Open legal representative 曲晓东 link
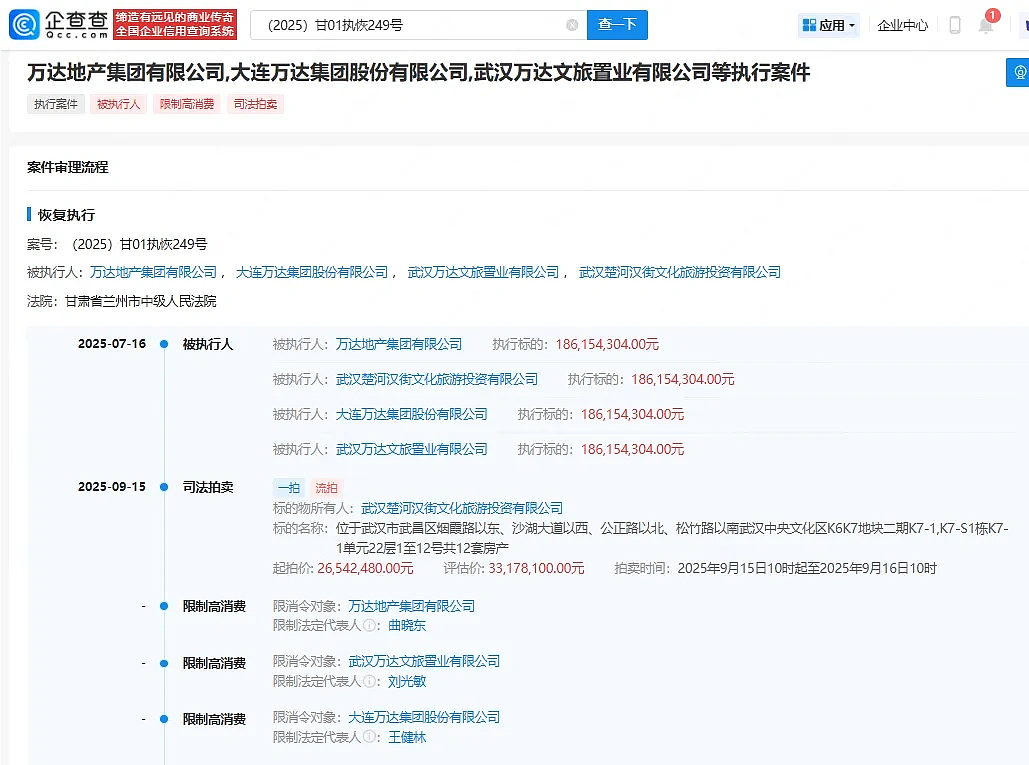 pos(407,625)
